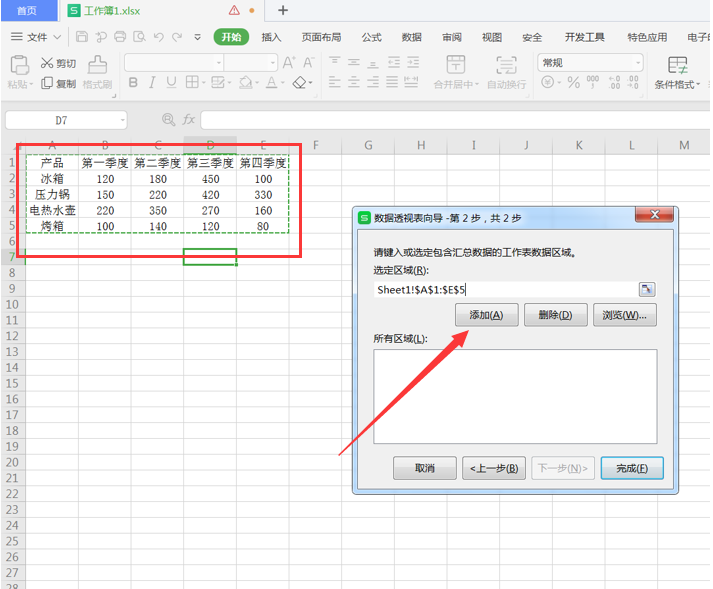Viewport: 713px width, 589px height.
Task: Click the align left icon
Action: pyautogui.click(x=335, y=82)
